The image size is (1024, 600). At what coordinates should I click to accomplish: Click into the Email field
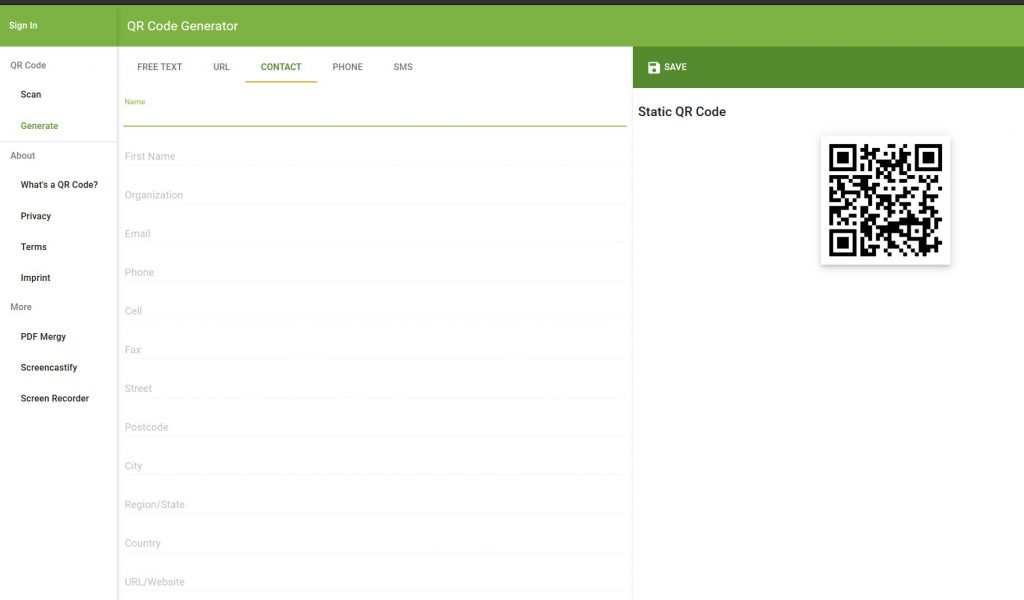tap(375, 234)
